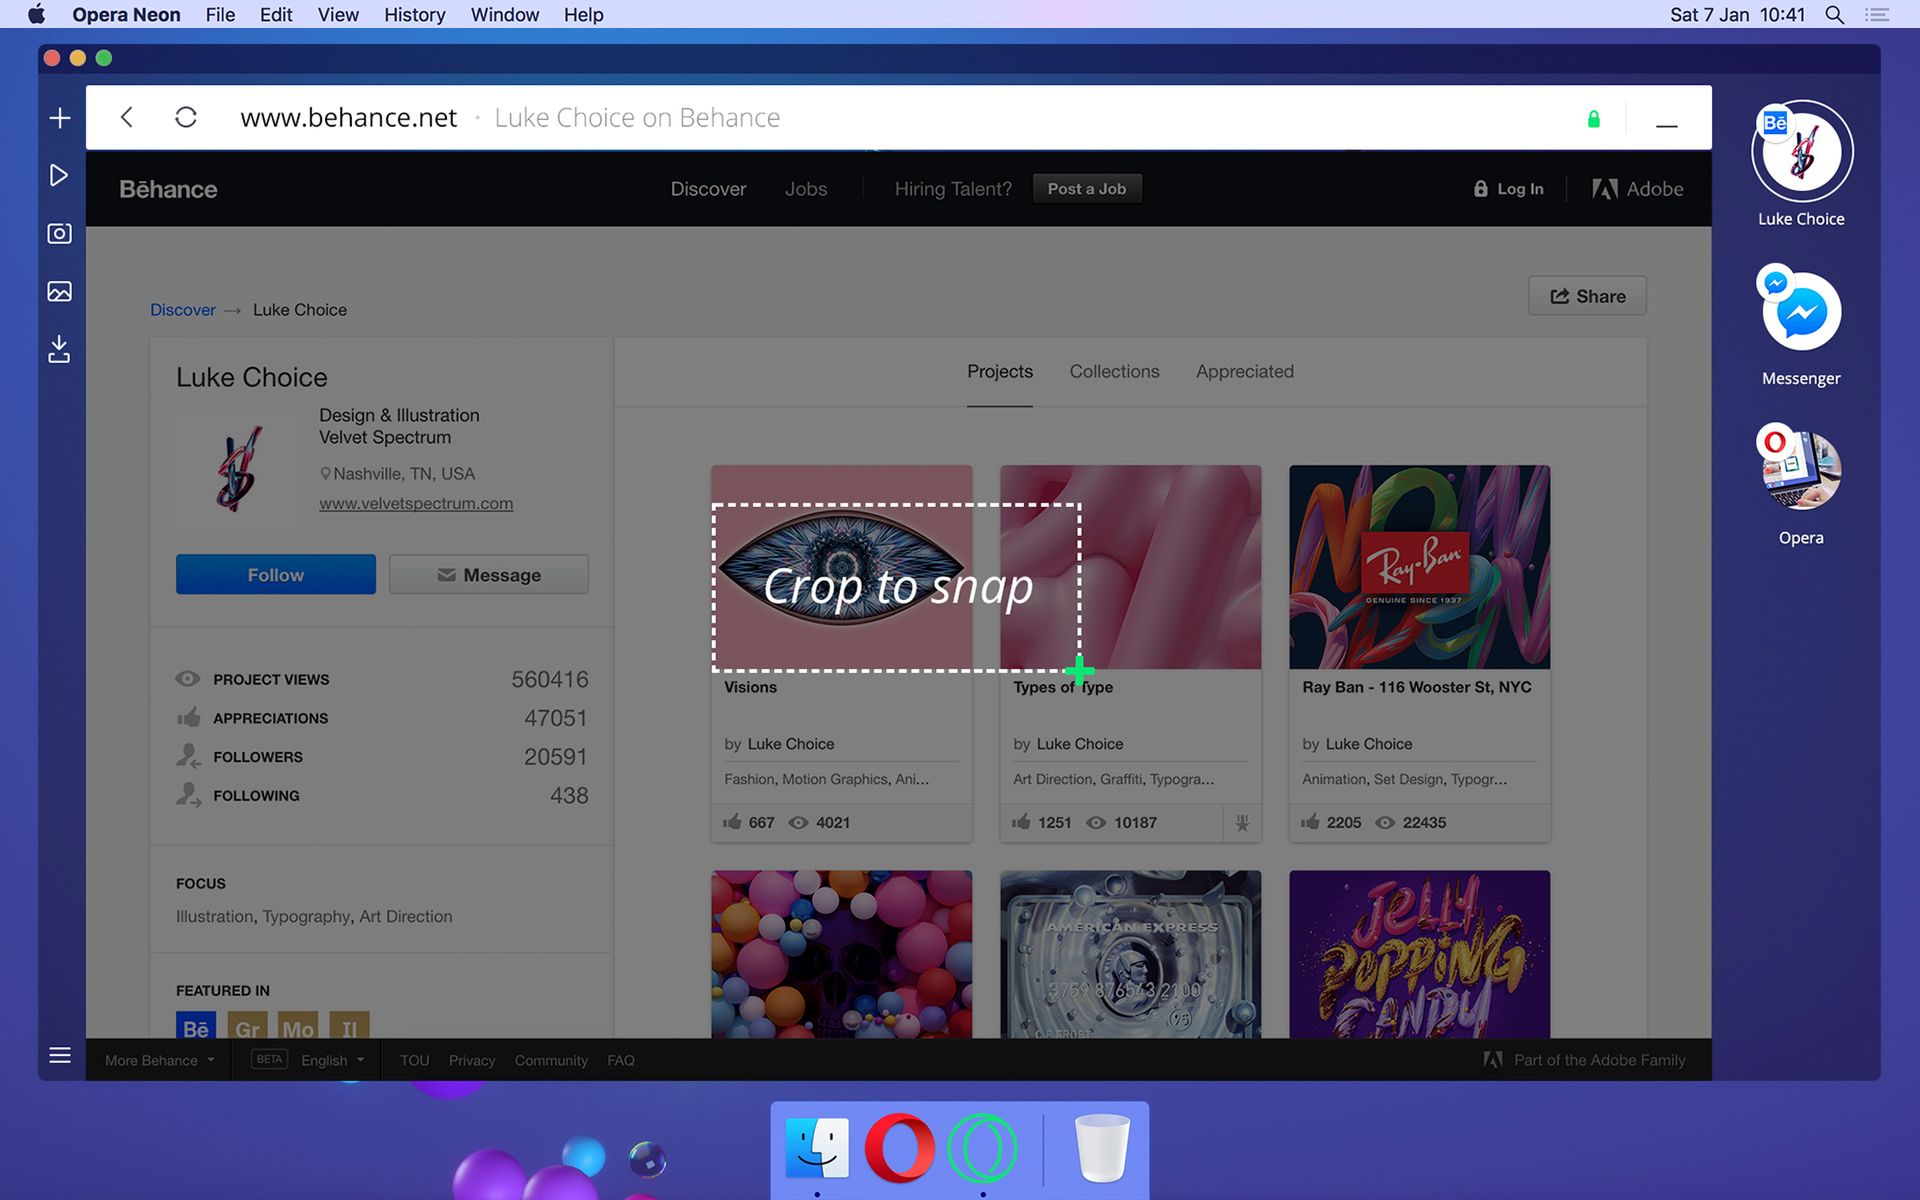Open the video player sidebar icon
Image resolution: width=1920 pixels, height=1200 pixels.
(x=59, y=176)
